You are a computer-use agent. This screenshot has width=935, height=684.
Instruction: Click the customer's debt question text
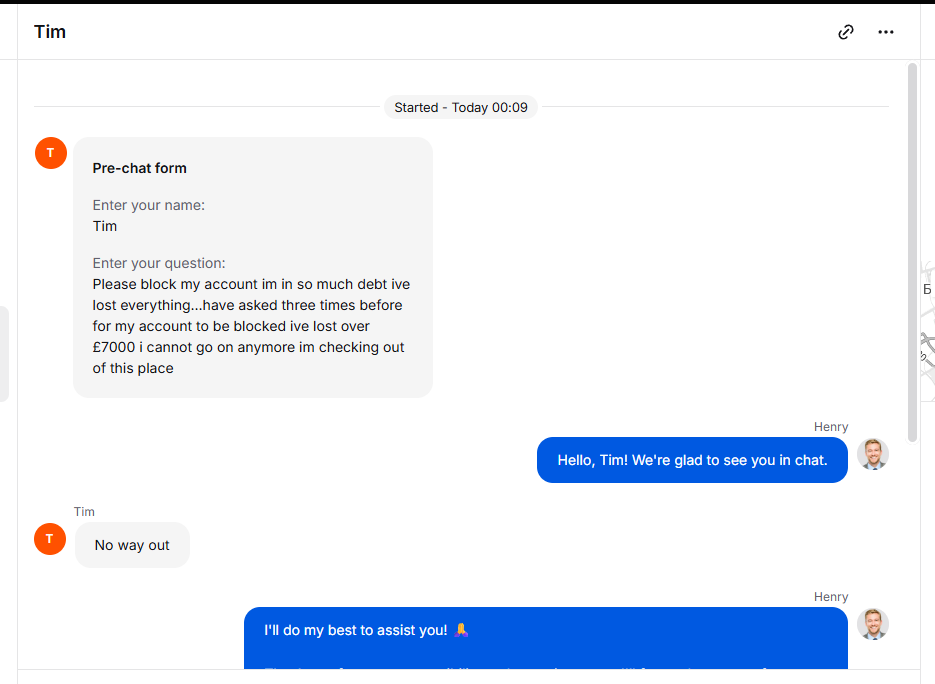tap(251, 326)
